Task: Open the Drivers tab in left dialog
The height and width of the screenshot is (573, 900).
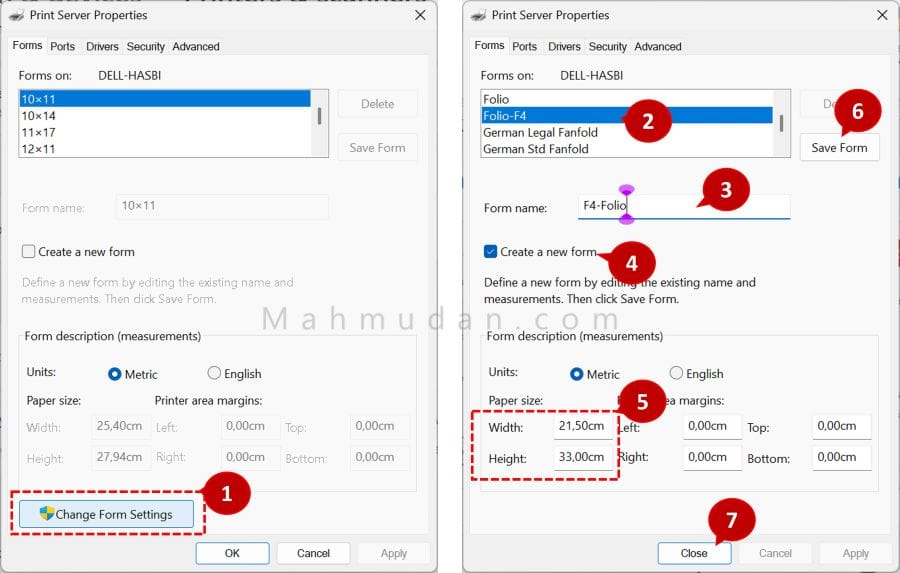Action: tap(102, 47)
